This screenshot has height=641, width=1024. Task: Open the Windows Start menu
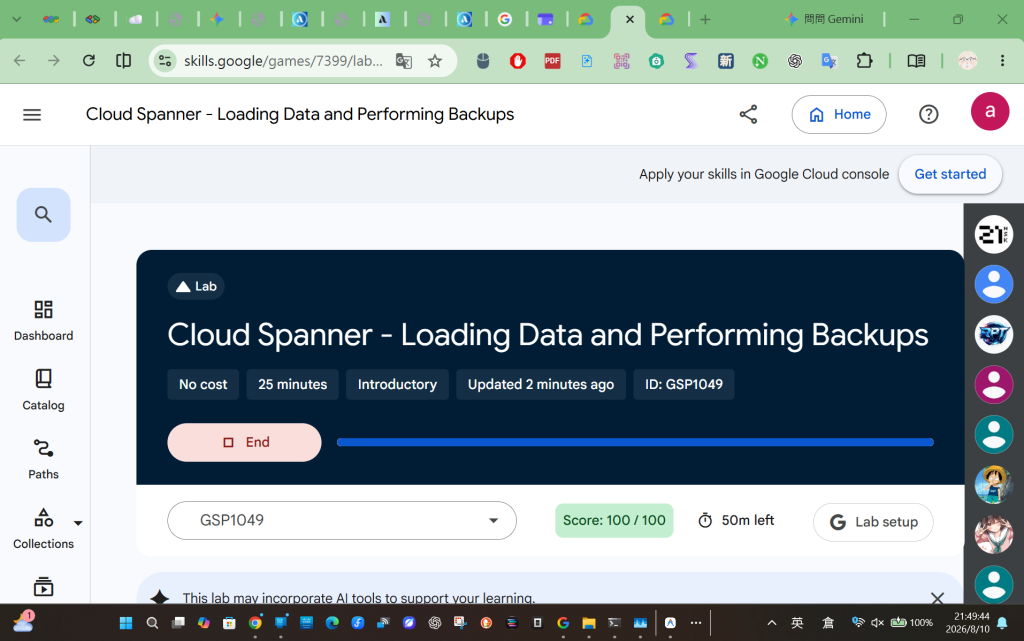[x=126, y=623]
